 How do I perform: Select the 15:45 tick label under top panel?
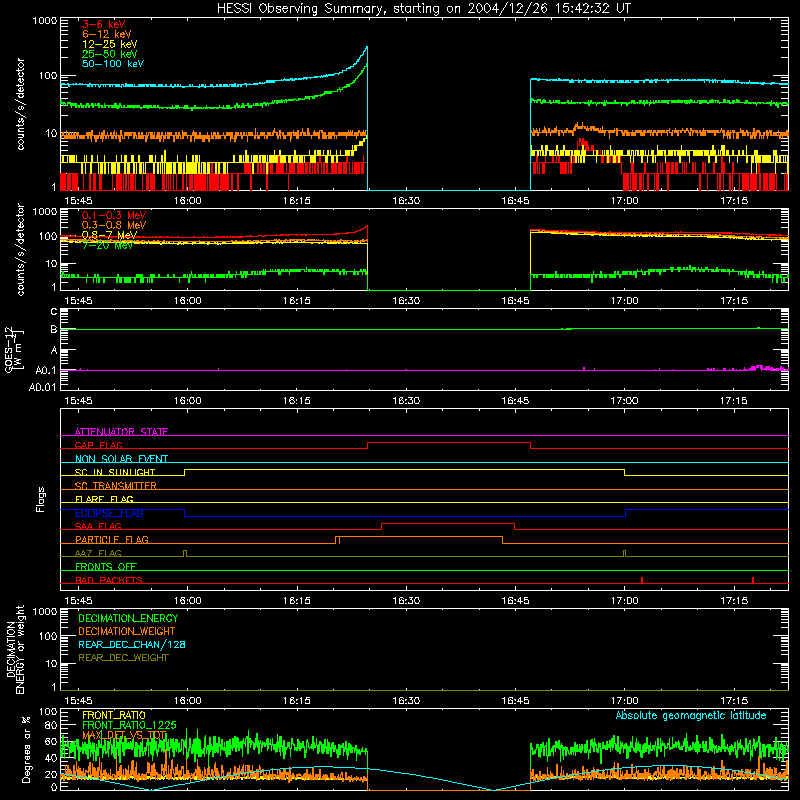(78, 201)
